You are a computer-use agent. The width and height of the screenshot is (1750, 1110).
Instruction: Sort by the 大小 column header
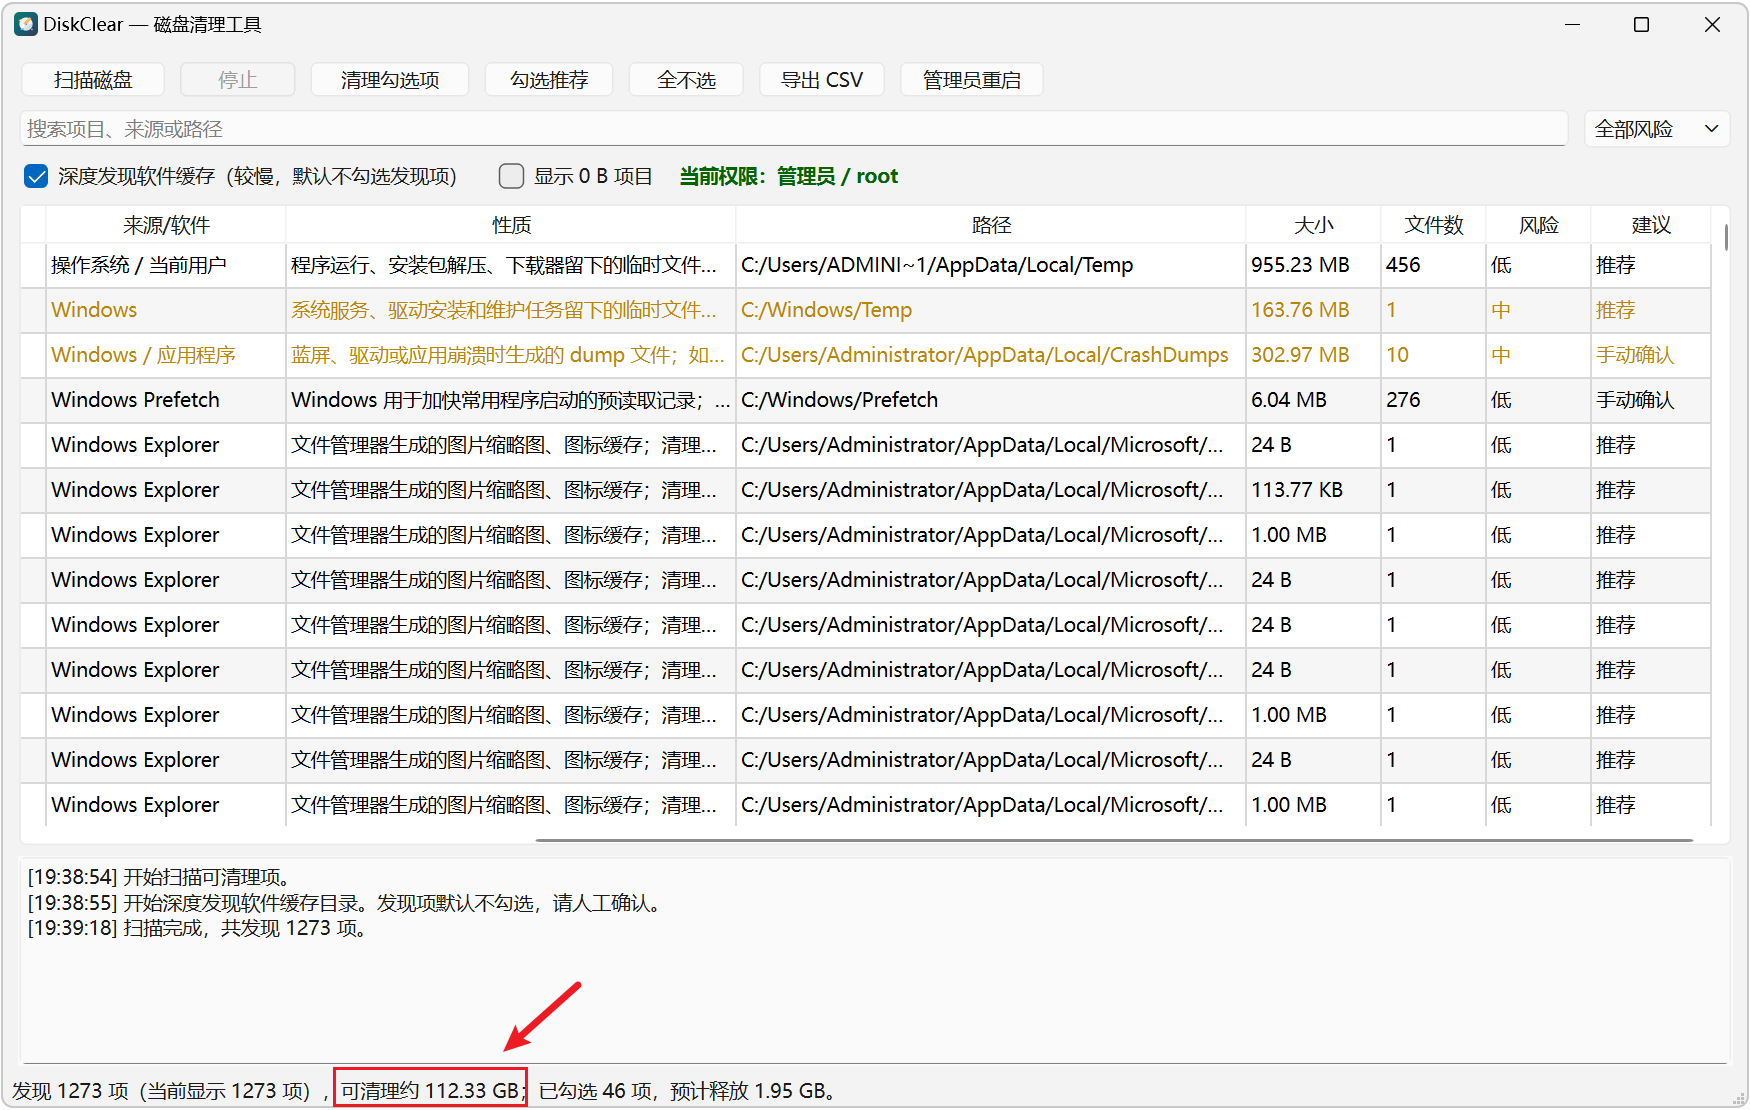click(x=1313, y=225)
